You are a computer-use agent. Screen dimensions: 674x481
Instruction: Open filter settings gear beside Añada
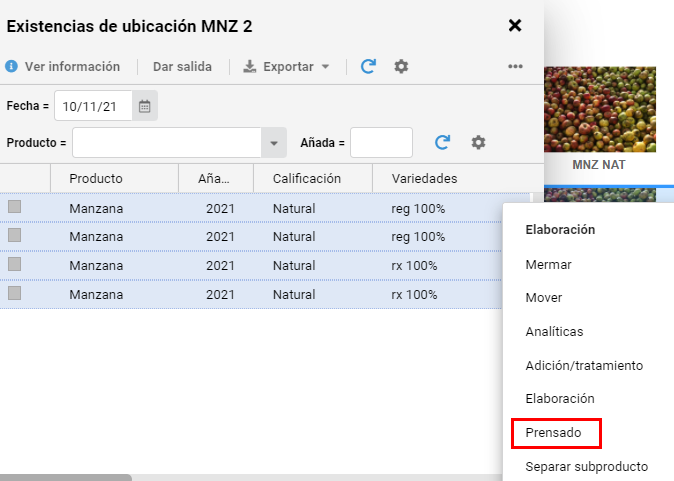click(478, 142)
